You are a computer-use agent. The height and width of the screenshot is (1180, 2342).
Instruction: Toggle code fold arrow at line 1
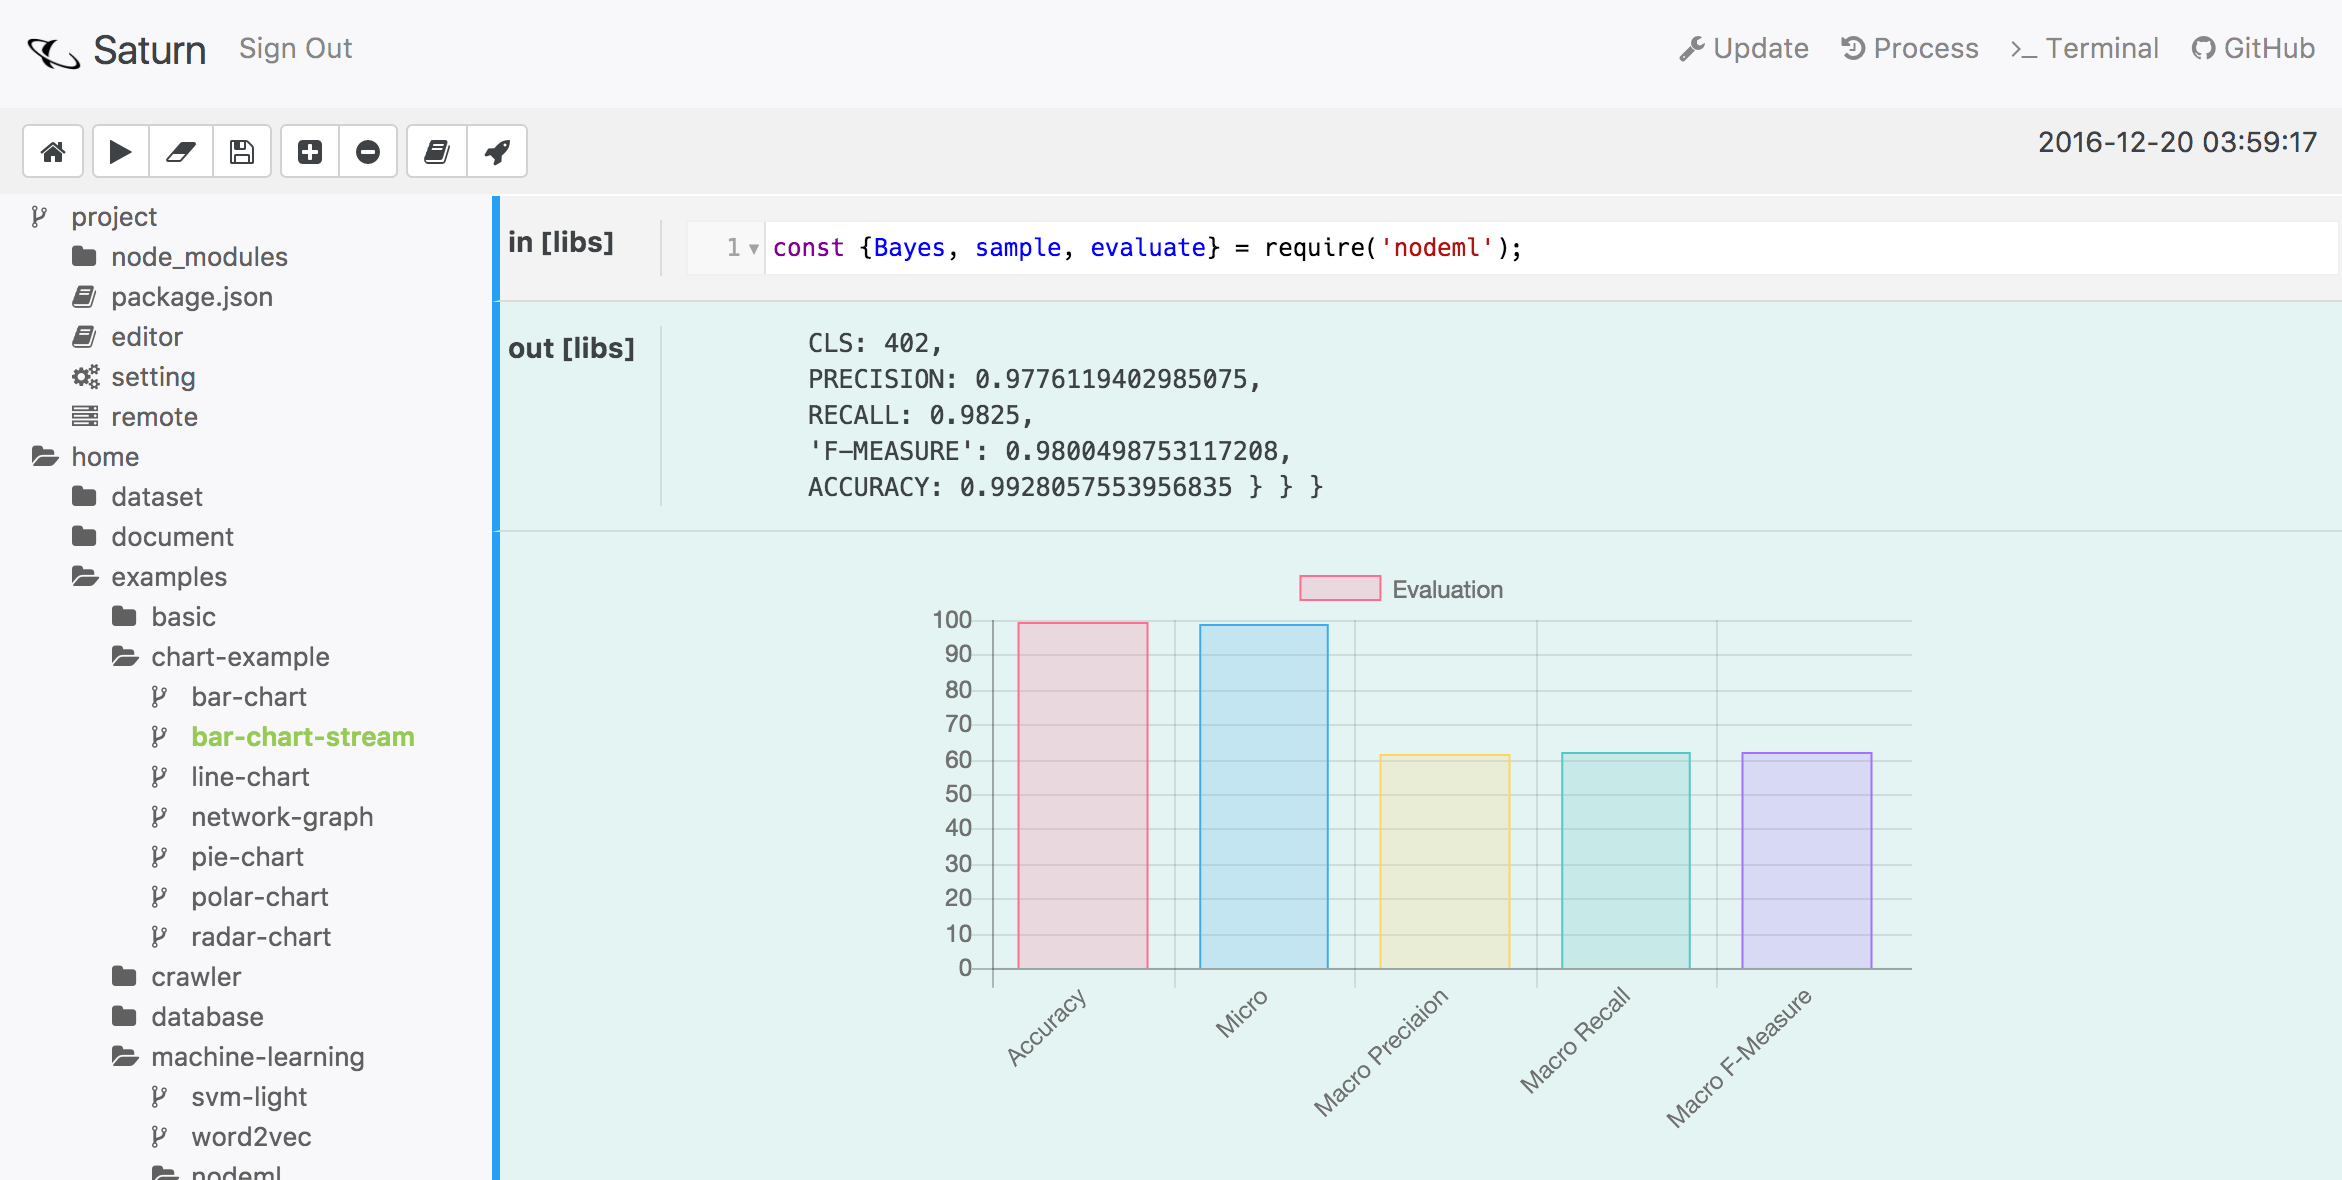(754, 248)
